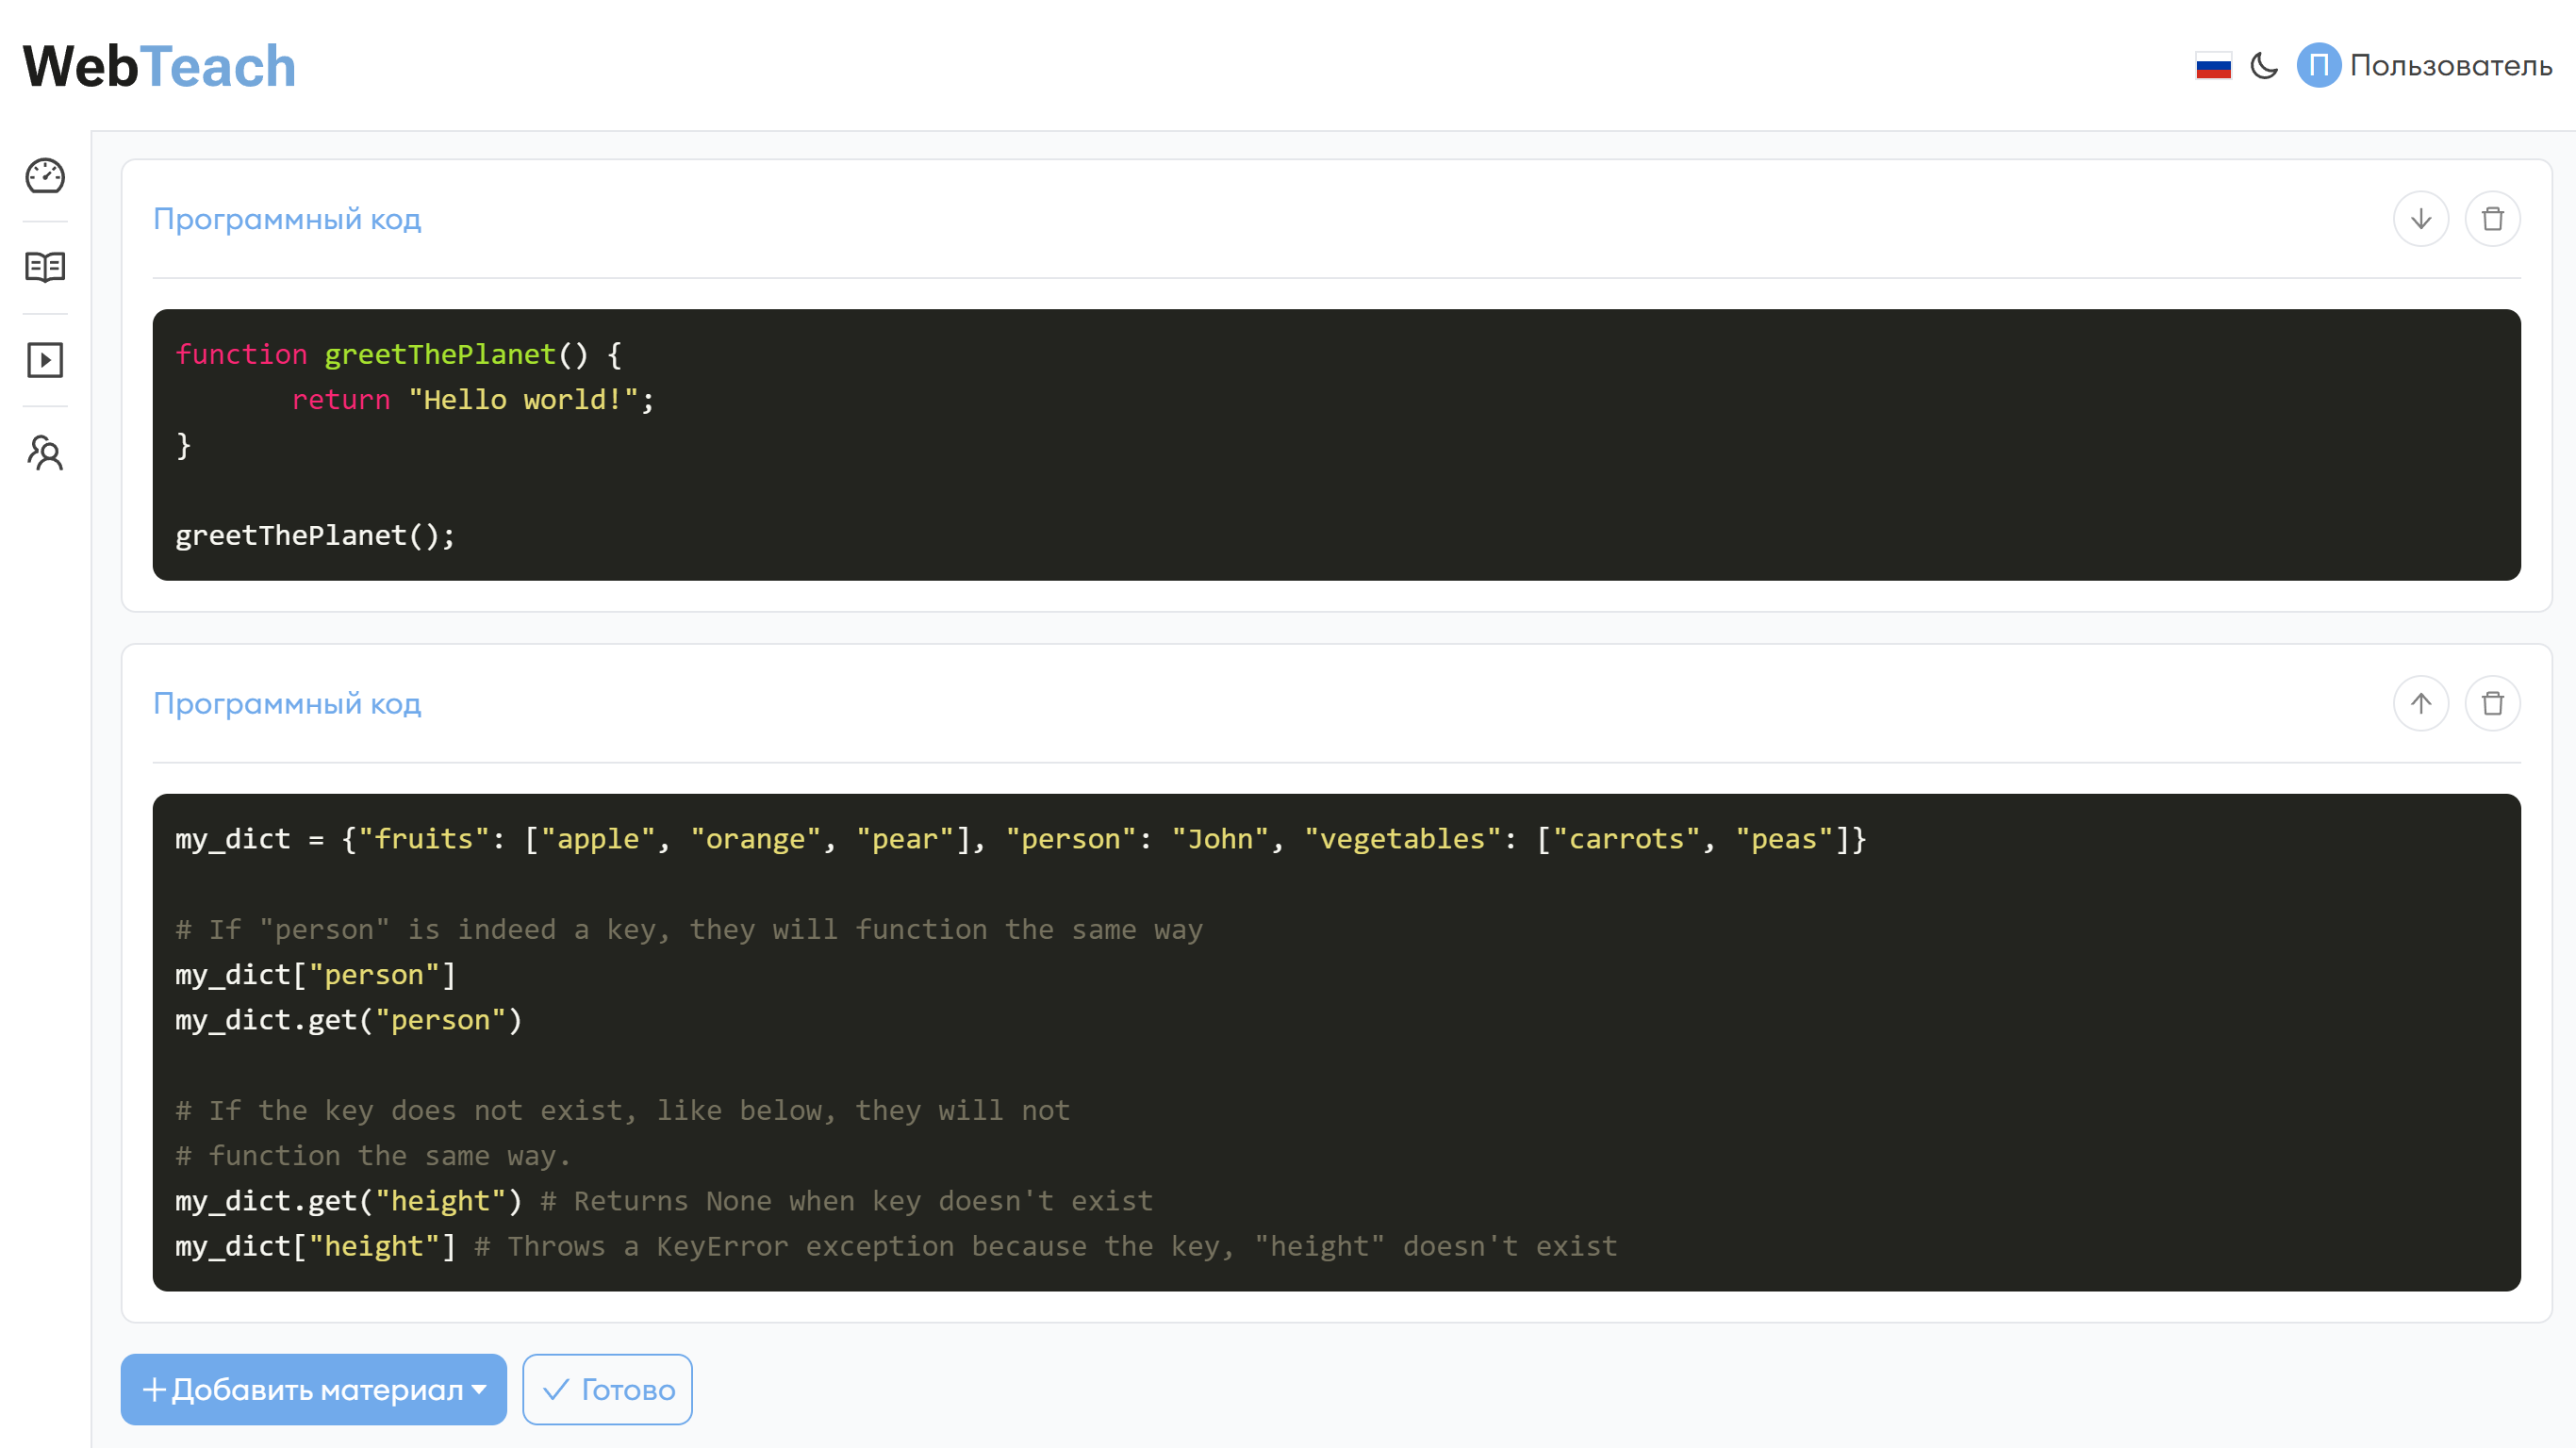Delete the first code block
2576x1448 pixels.
pyautogui.click(x=2492, y=219)
